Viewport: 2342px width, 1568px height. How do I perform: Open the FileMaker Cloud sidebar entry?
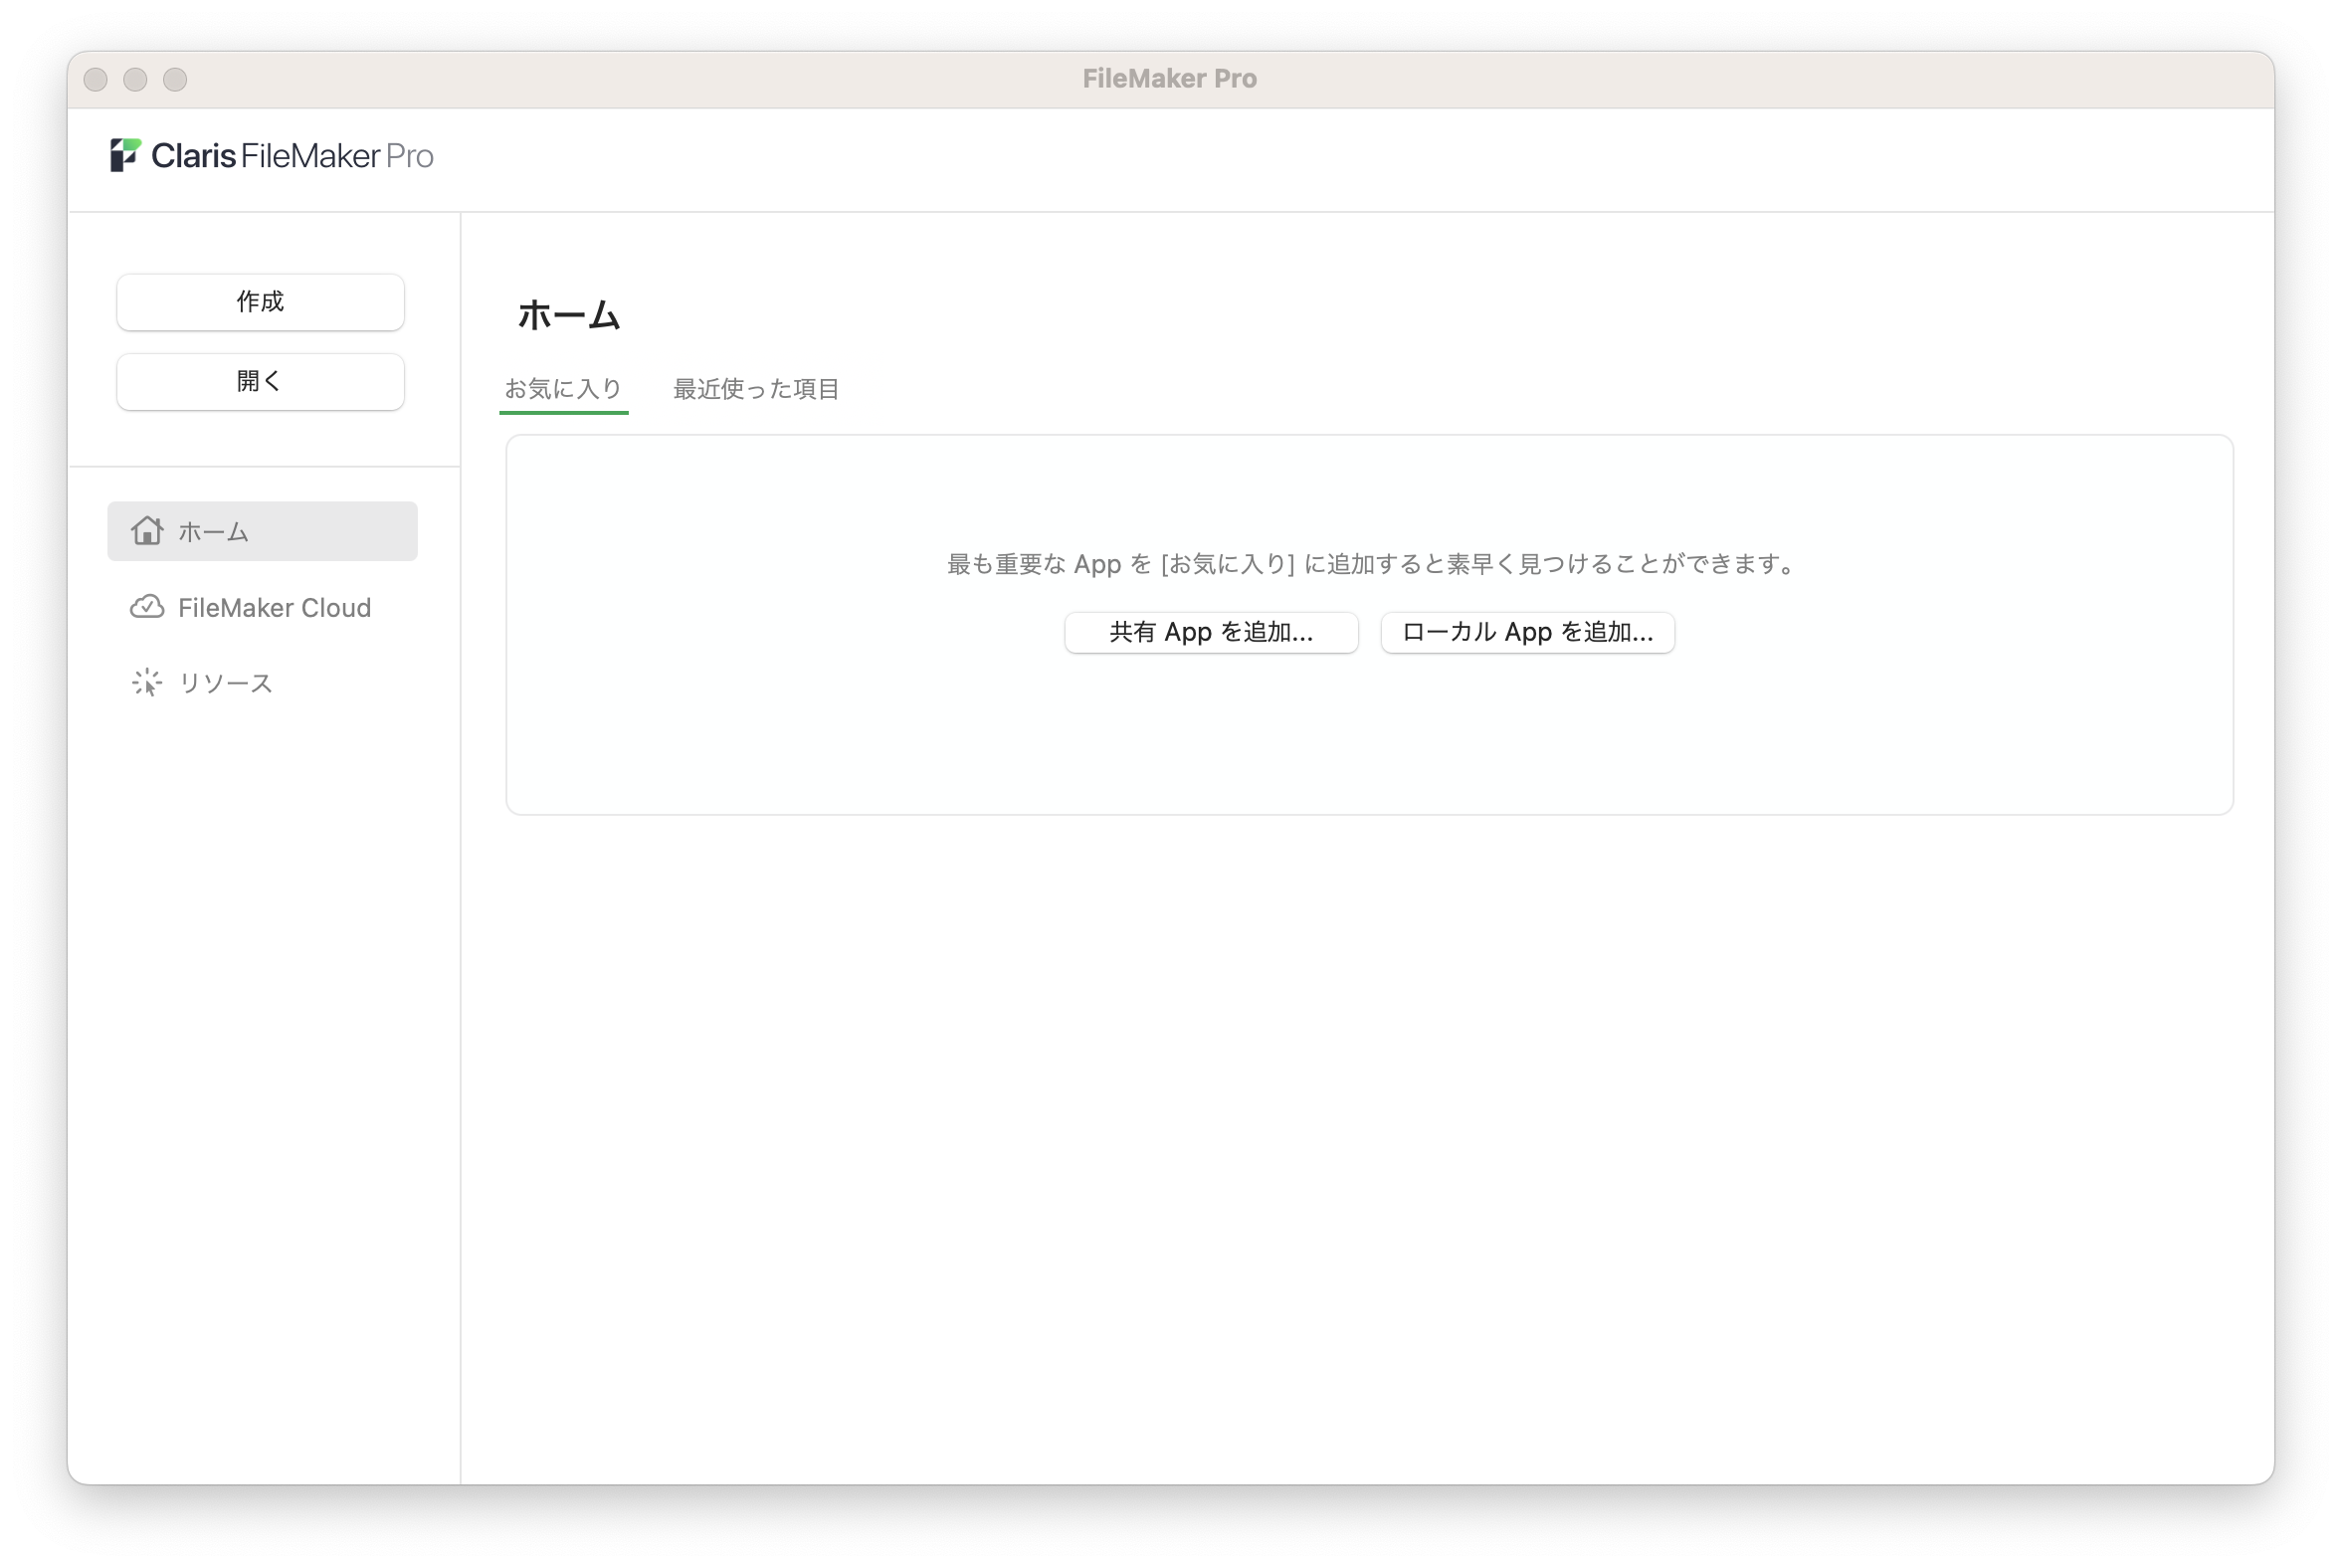tap(262, 608)
